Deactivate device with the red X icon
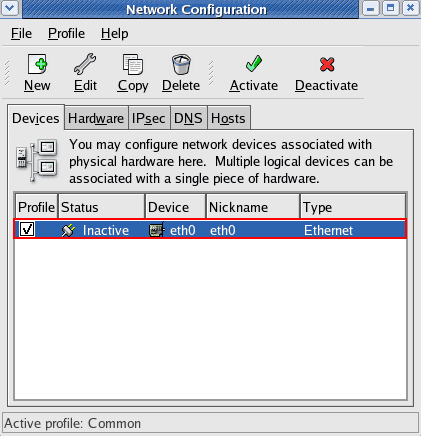Screen dimensions: 421x436 tap(327, 64)
